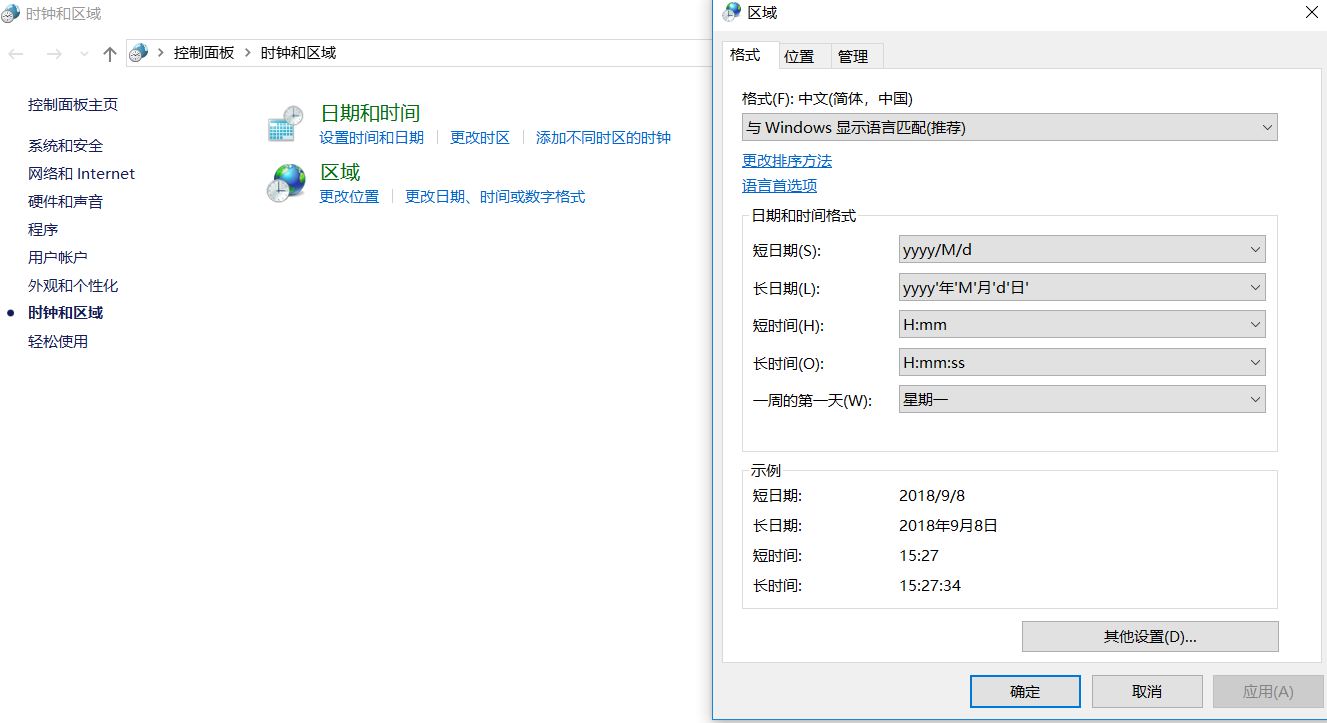Click the address bar Control Panel icon
The image size is (1327, 723).
[x=139, y=53]
